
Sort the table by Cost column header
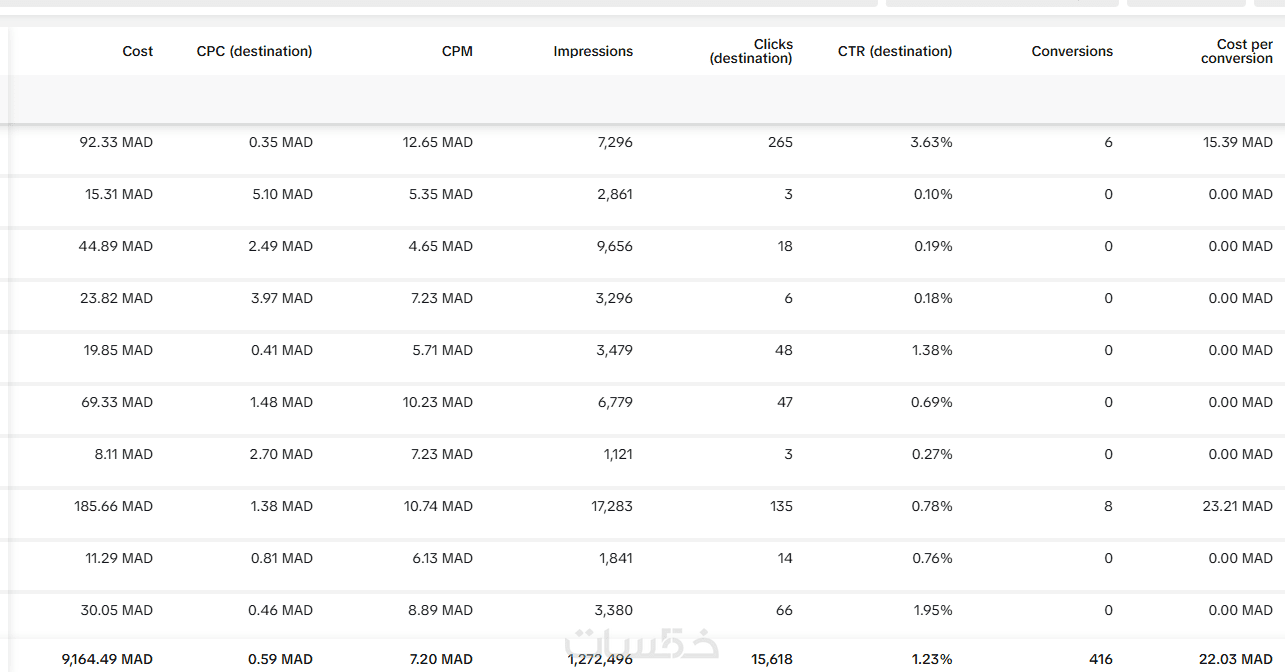[x=138, y=51]
